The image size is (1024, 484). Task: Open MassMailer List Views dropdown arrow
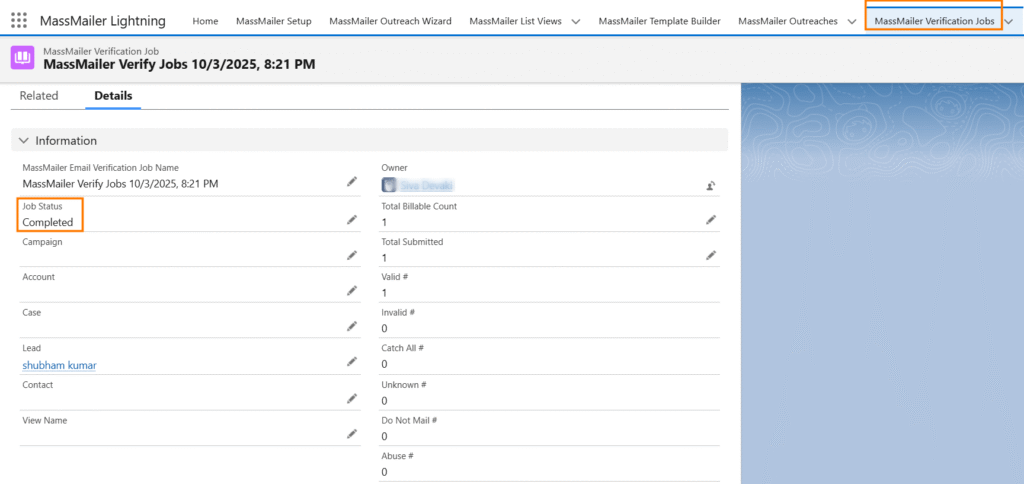click(x=575, y=22)
